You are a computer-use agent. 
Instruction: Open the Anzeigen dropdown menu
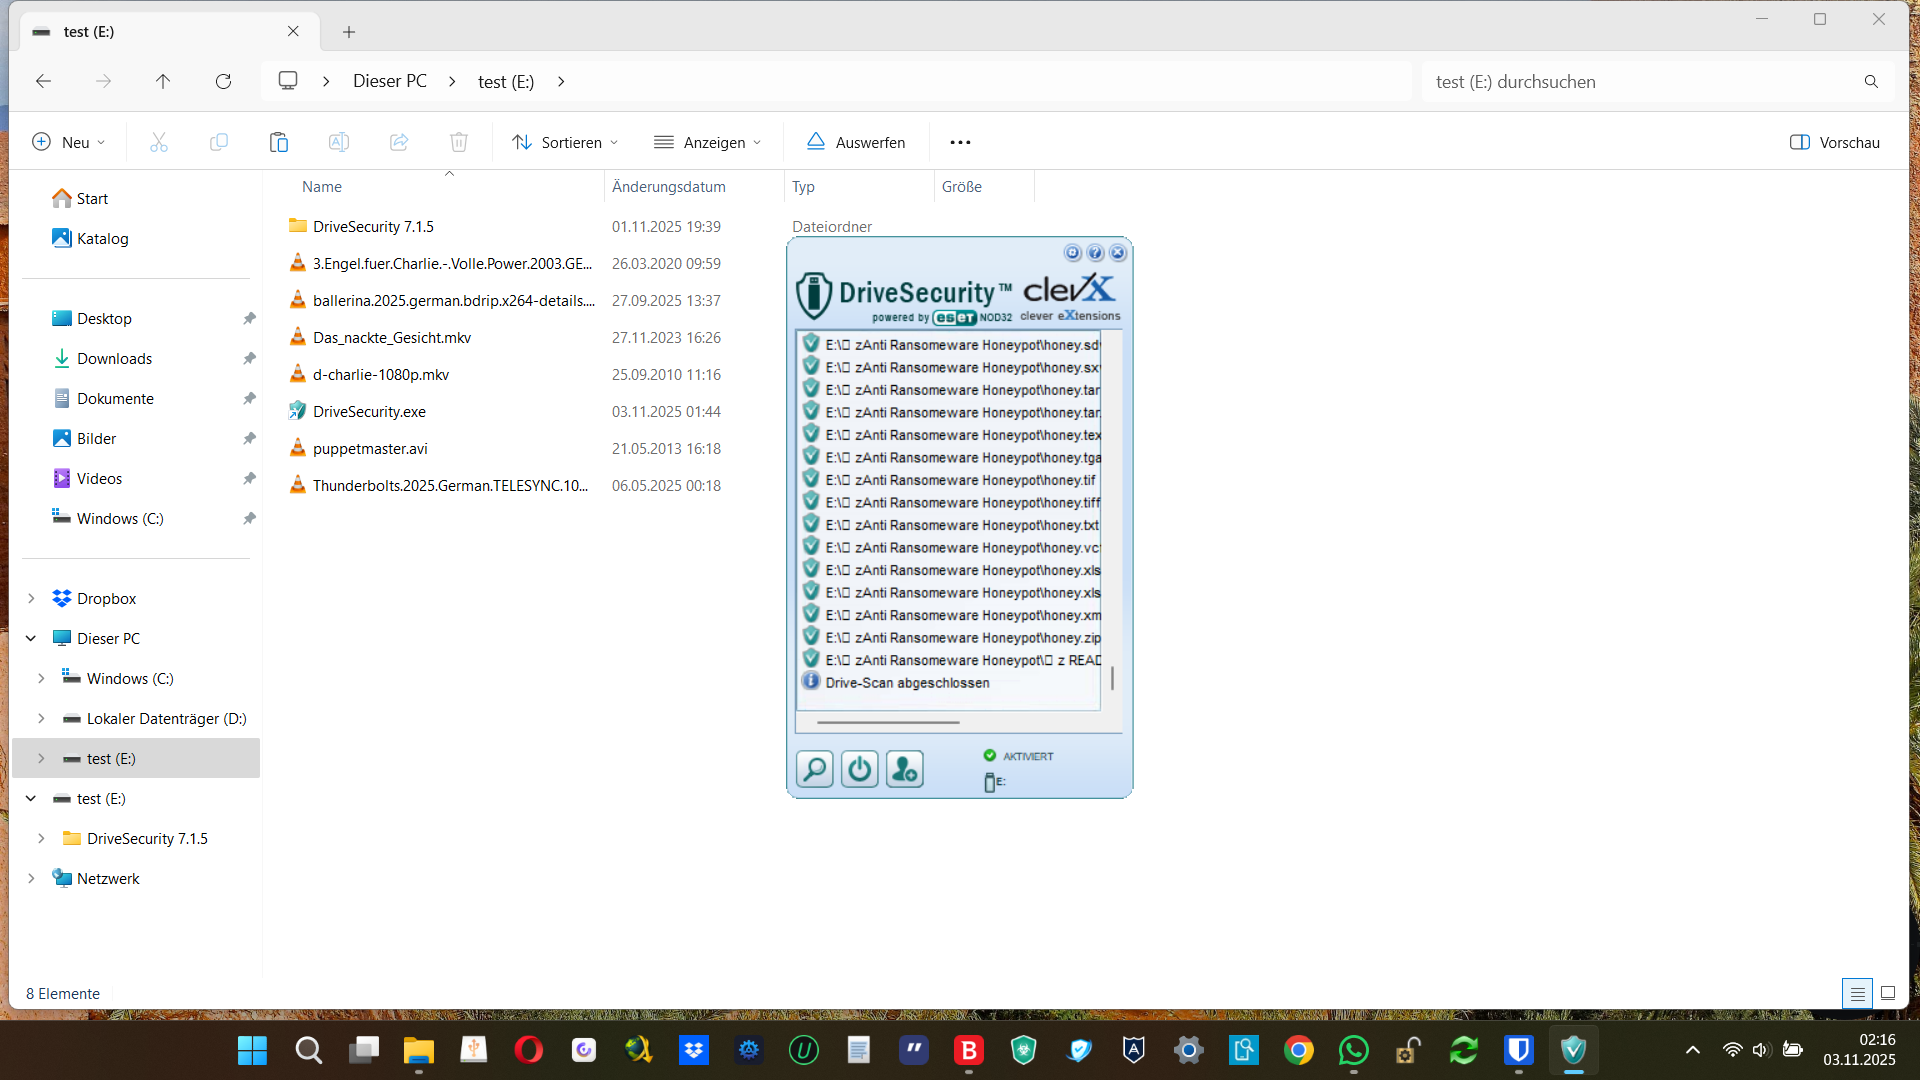[x=708, y=142]
